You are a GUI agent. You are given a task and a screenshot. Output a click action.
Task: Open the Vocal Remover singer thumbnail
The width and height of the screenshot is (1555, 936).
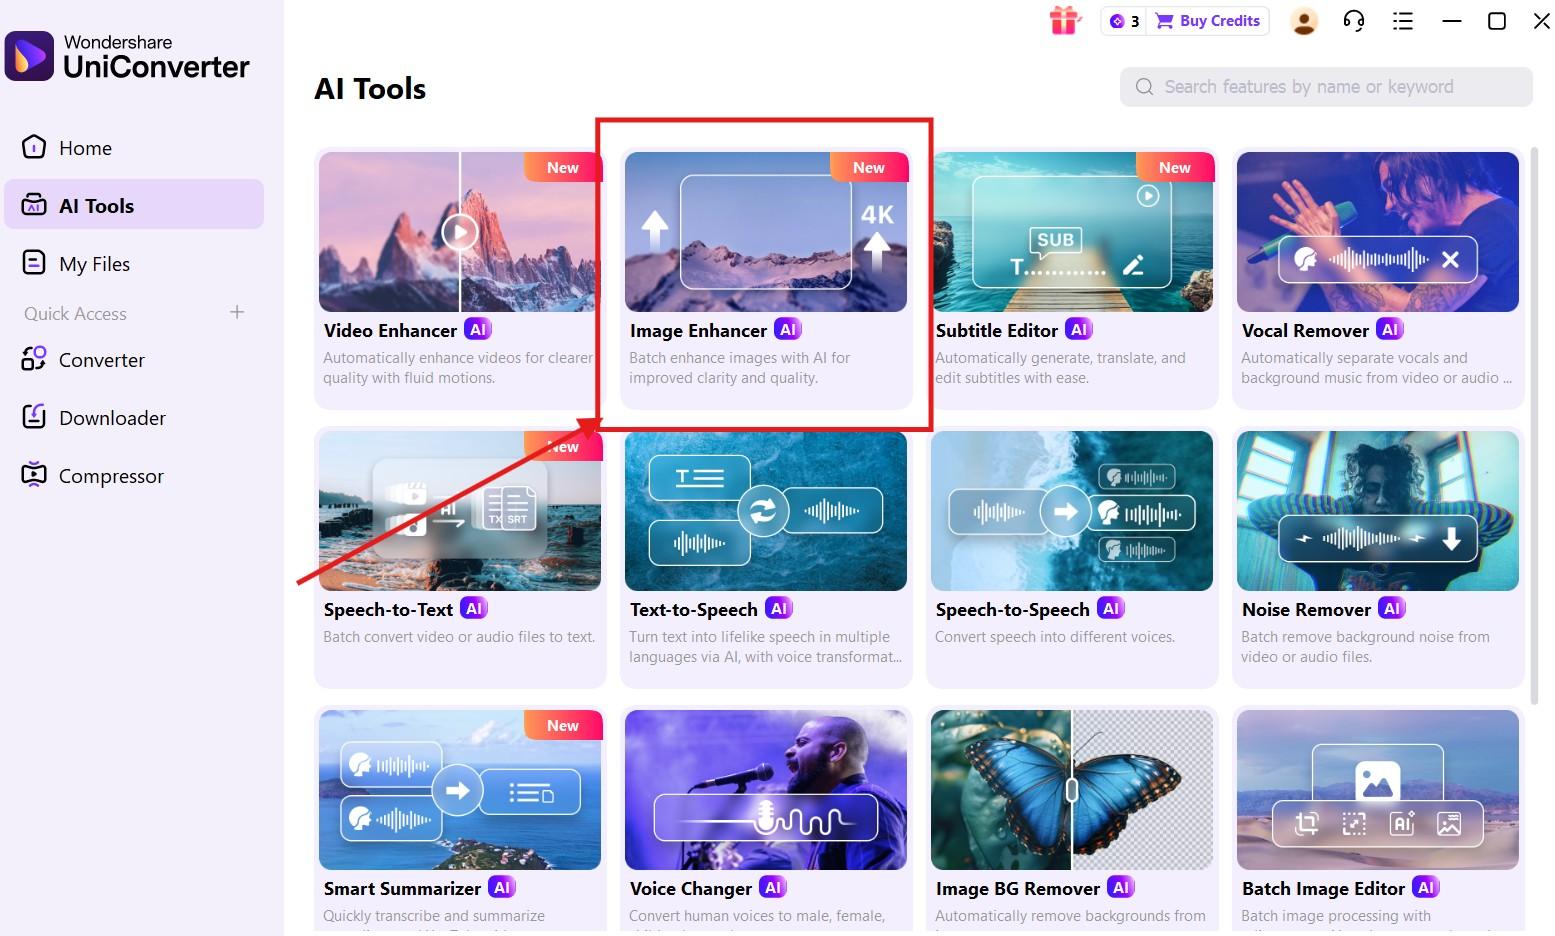(1378, 232)
